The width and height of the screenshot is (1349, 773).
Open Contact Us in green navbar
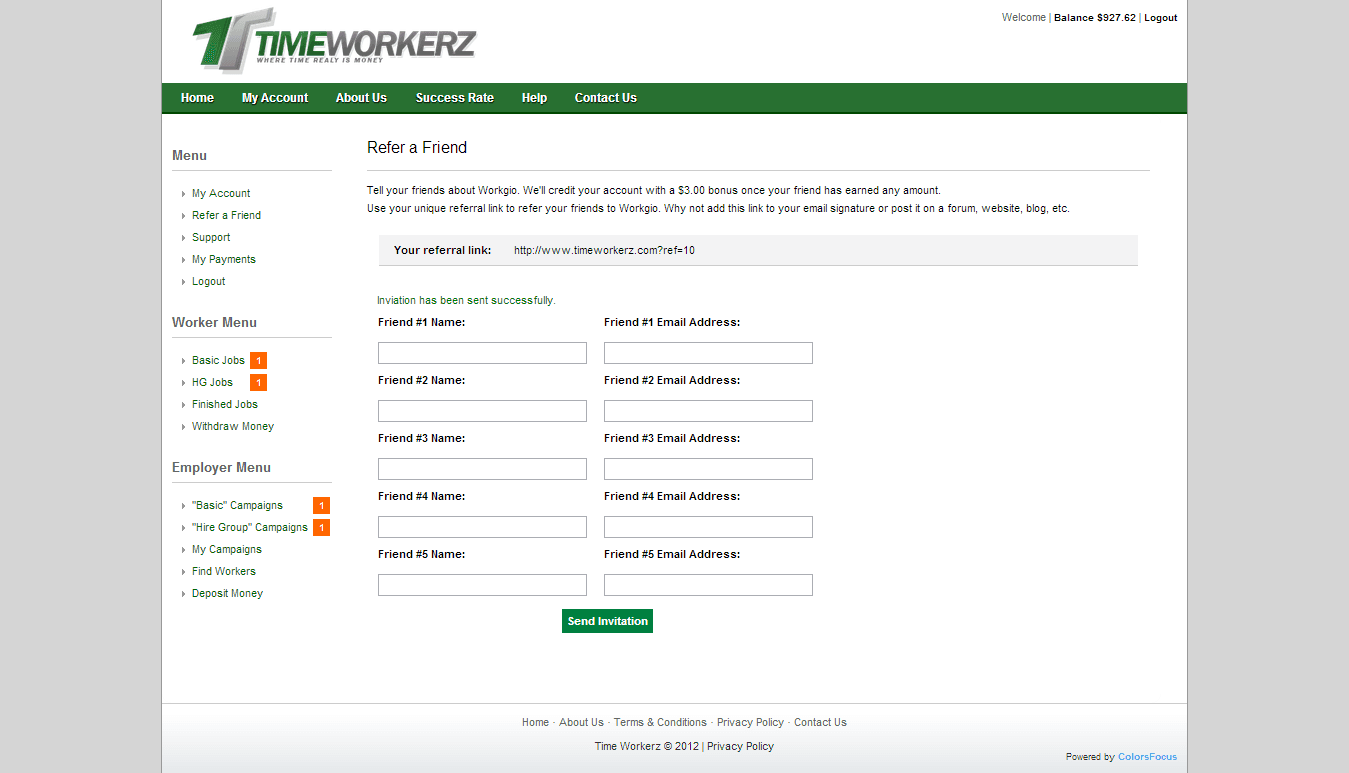[x=605, y=98]
